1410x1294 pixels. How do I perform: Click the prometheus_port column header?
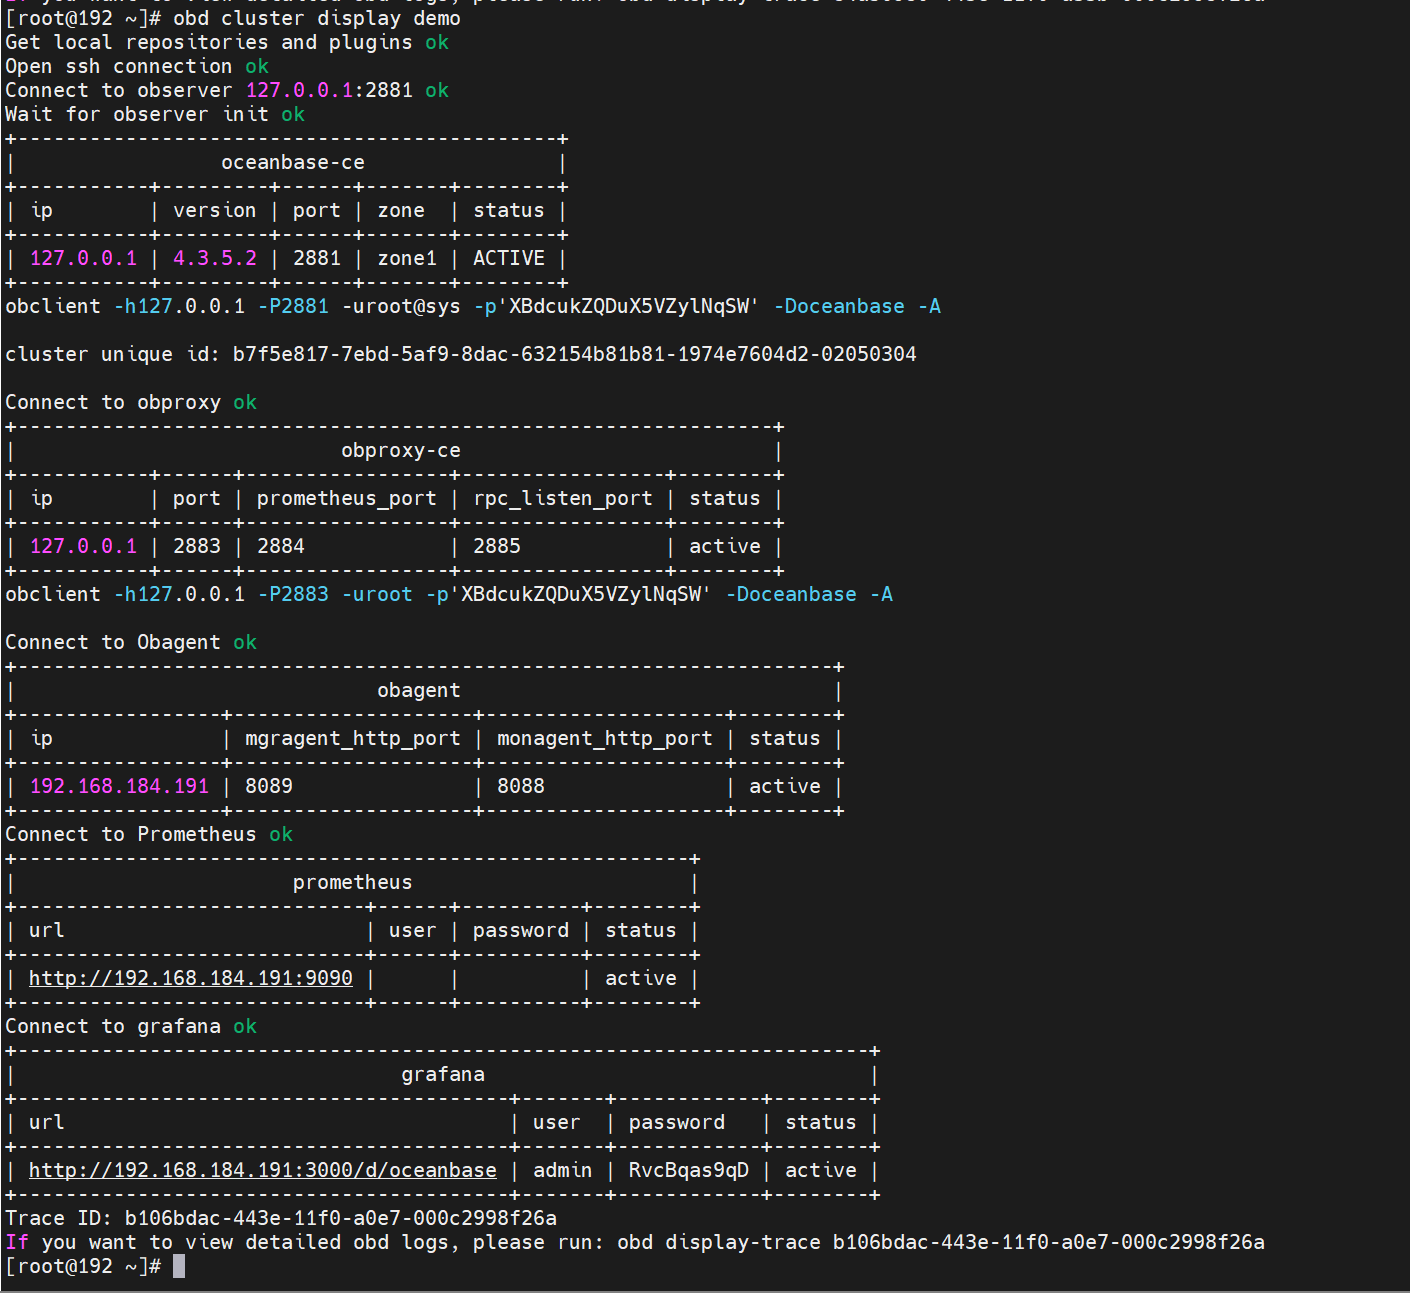coord(347,498)
